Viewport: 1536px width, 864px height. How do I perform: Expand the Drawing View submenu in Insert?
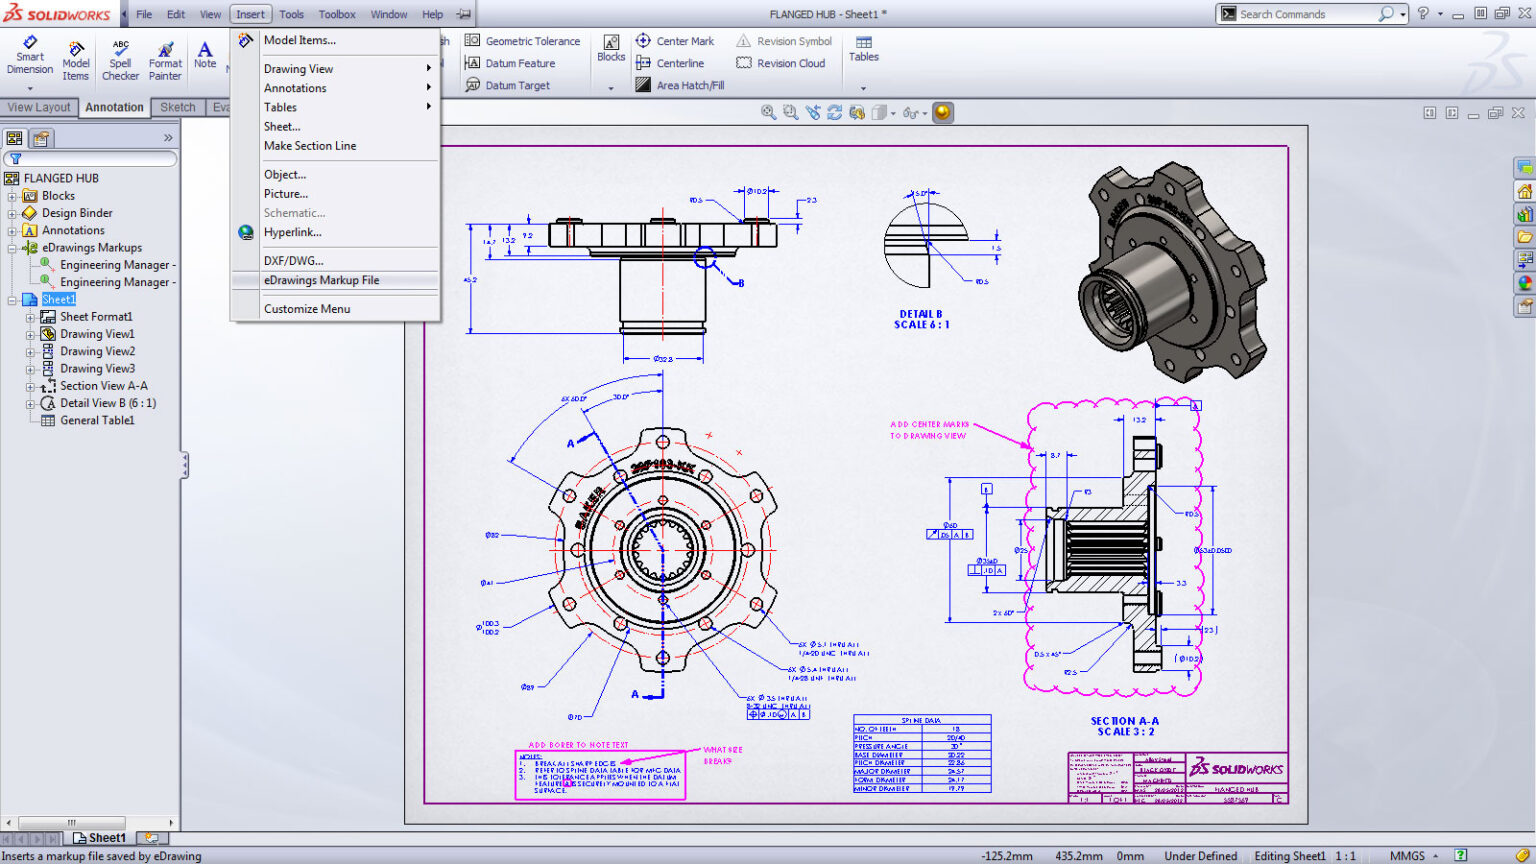pos(298,68)
